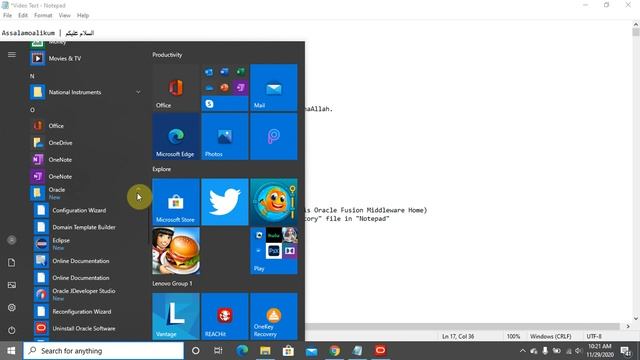This screenshot has height=360, width=640.
Task: Open the Notepad File menu
Action: [7, 16]
